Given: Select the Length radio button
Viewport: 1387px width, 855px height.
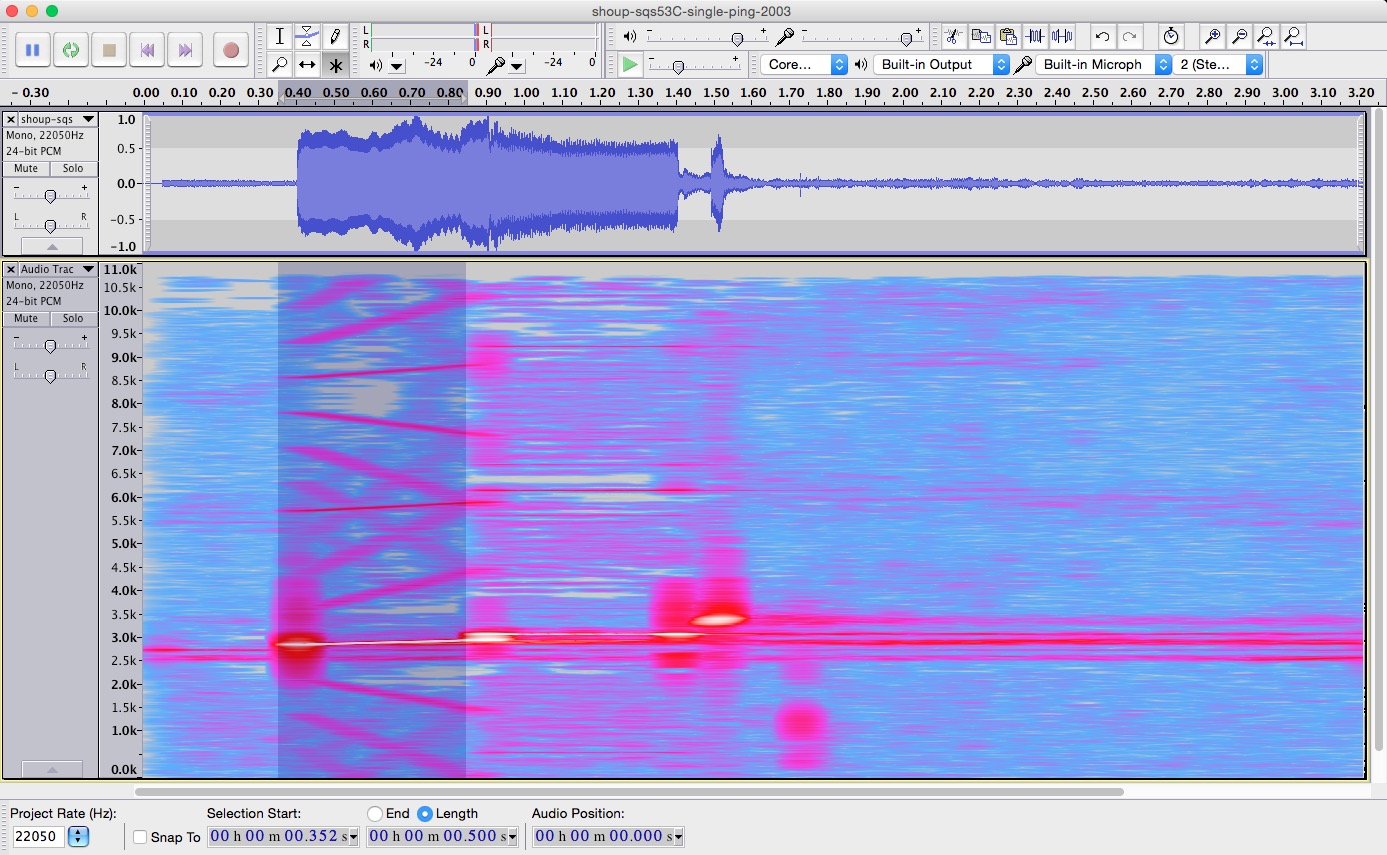Looking at the screenshot, I should [x=425, y=814].
